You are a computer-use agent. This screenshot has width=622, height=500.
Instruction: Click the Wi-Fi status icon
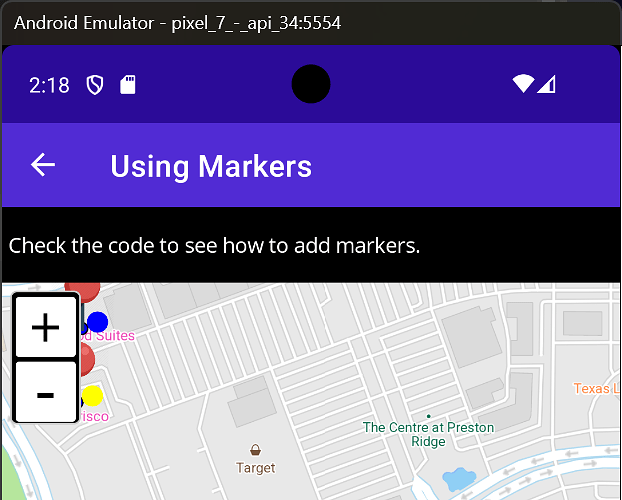523,85
